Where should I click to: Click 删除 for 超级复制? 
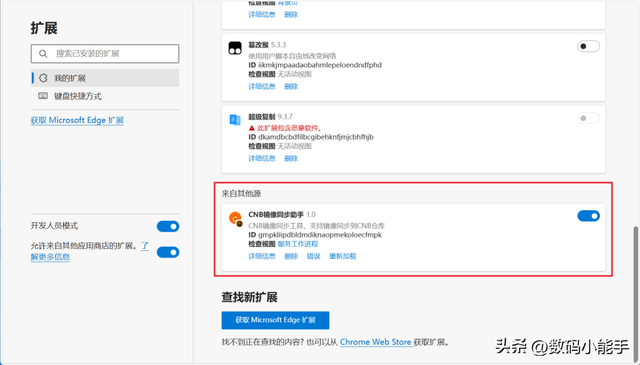[x=291, y=158]
